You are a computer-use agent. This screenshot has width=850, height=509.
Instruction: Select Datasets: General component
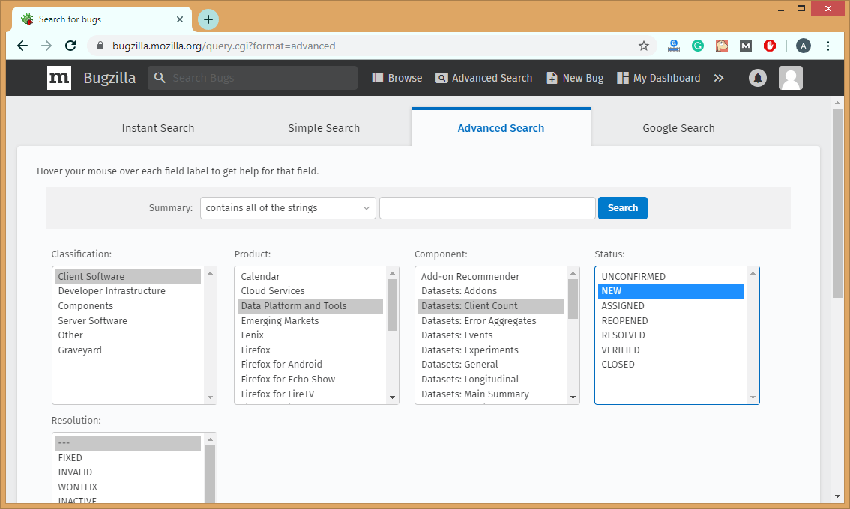[491, 365]
